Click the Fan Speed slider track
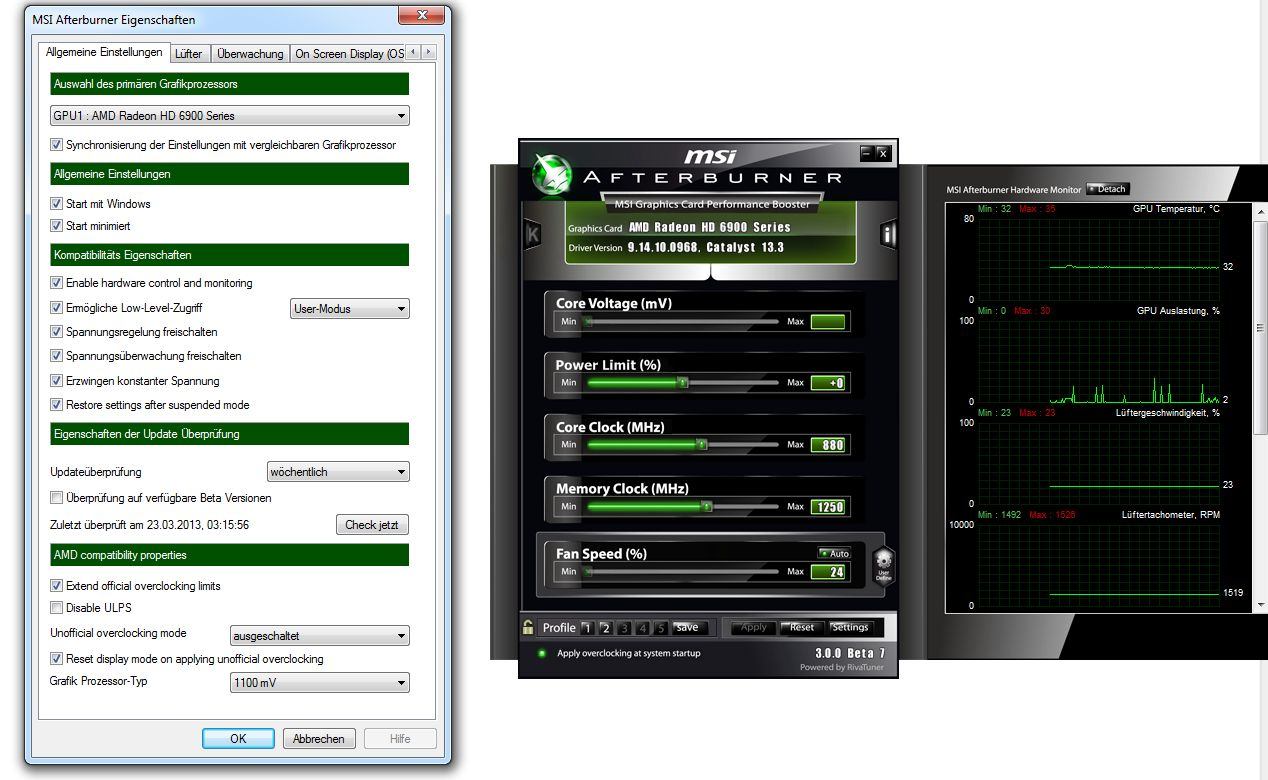Screen dimensions: 1268x780 tap(682, 572)
